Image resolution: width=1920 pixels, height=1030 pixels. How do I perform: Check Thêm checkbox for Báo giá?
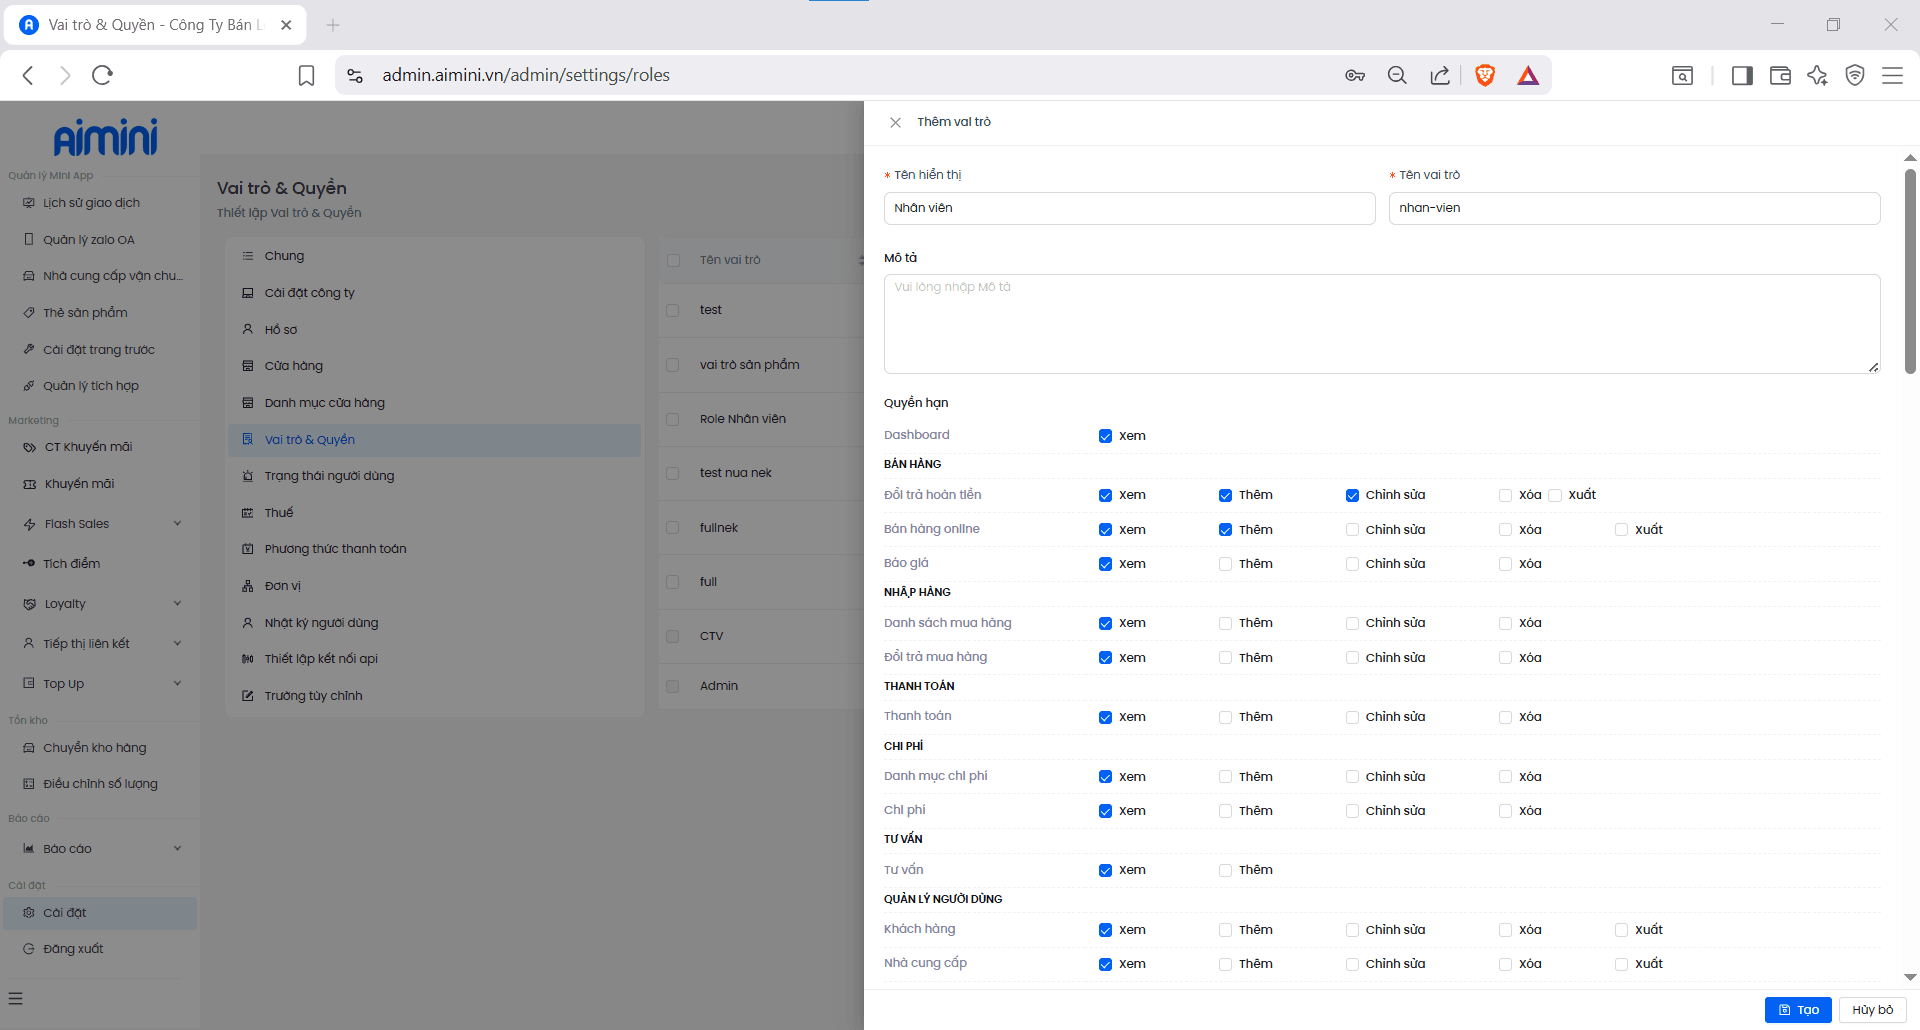click(x=1225, y=564)
